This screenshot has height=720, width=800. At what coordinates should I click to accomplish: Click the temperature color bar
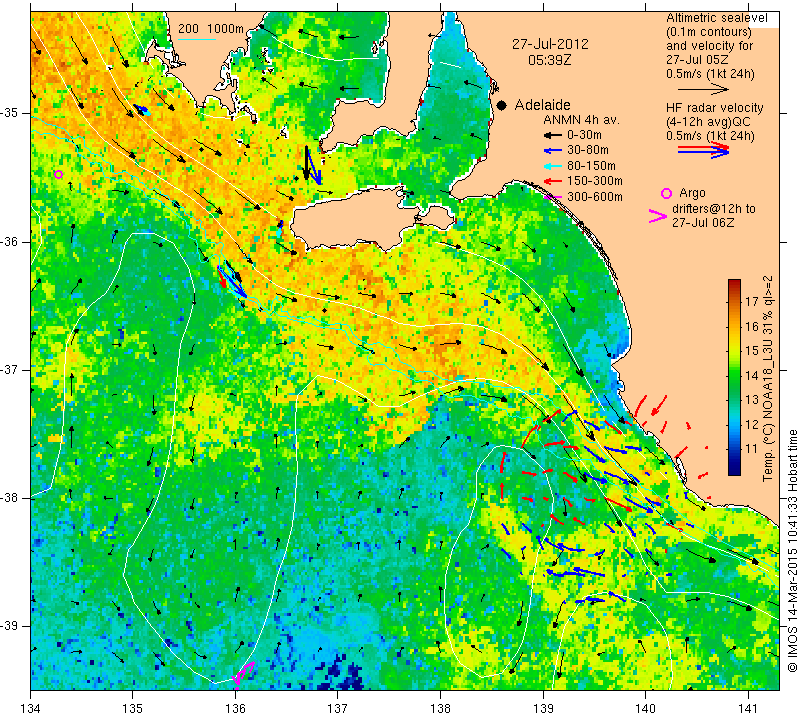[734, 377]
